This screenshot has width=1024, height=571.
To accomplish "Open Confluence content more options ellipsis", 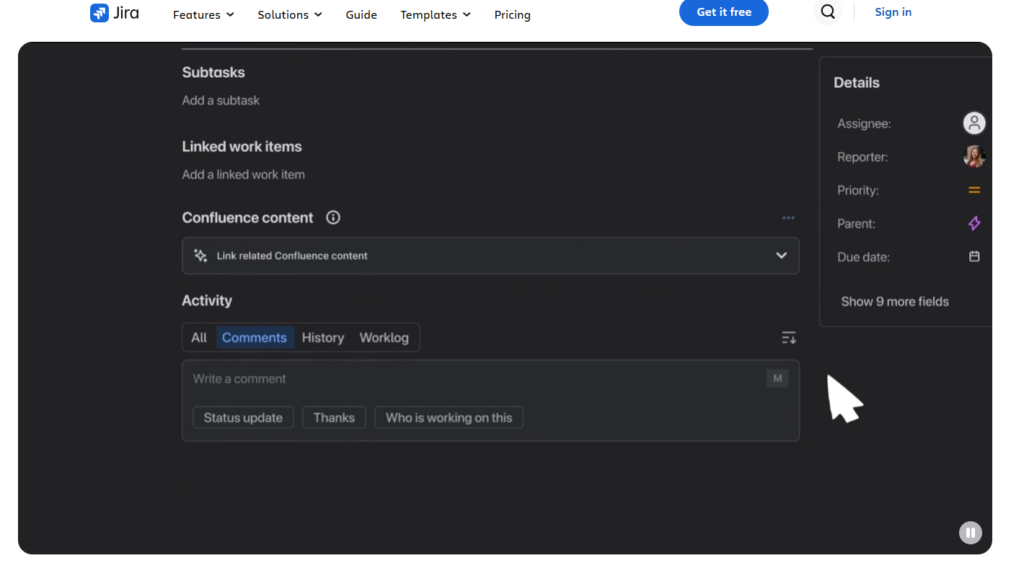I will click(x=788, y=218).
